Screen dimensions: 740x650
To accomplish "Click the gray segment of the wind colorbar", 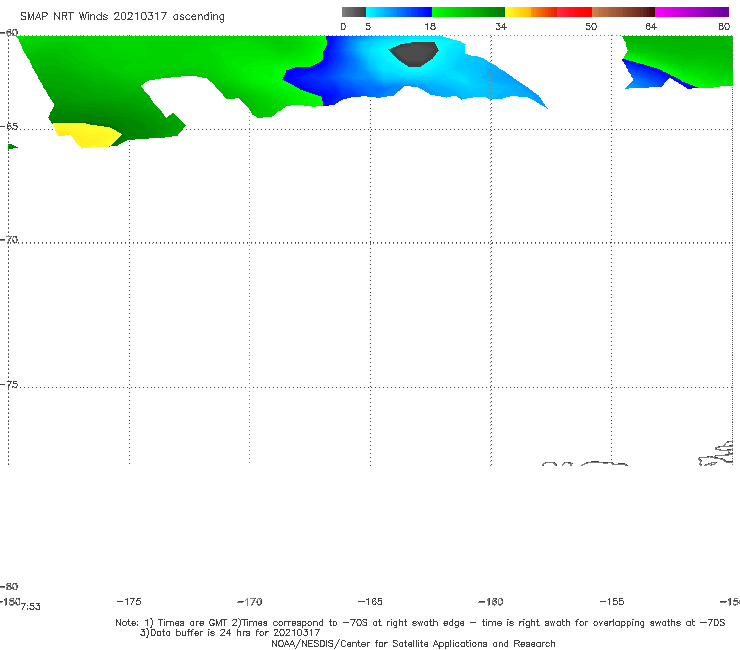I will click(x=353, y=12).
